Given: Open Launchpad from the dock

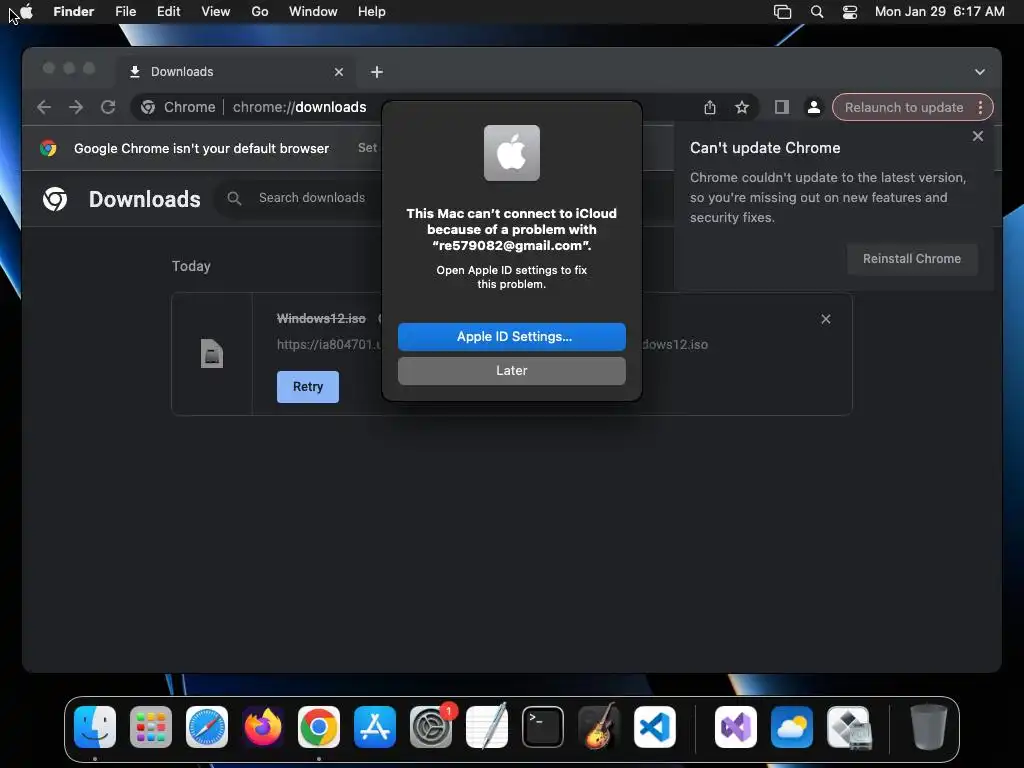Looking at the screenshot, I should (x=151, y=727).
